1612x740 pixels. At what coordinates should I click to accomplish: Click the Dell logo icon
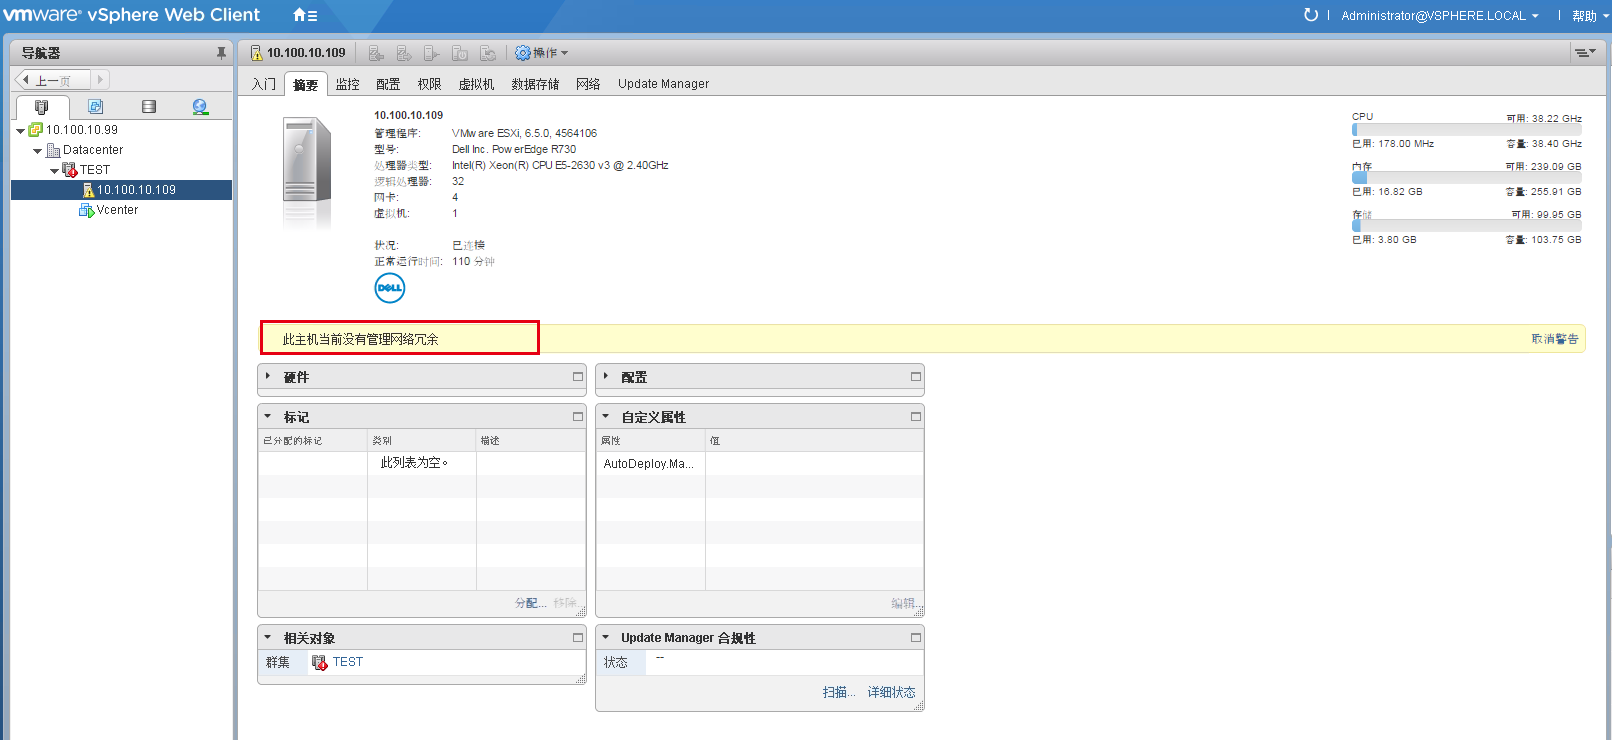pos(390,288)
